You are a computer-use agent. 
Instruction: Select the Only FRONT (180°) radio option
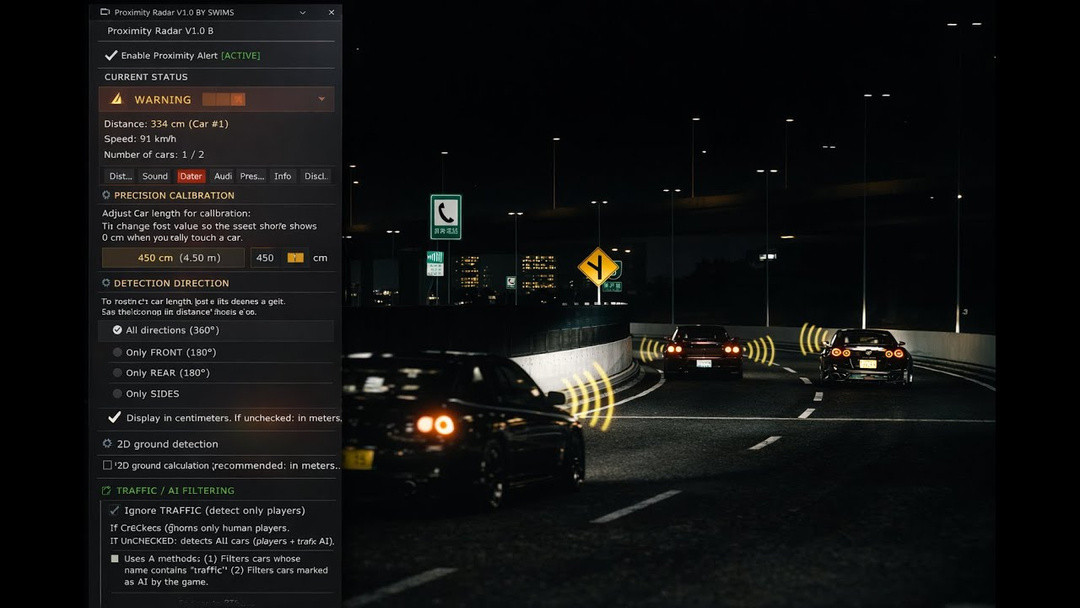[x=117, y=353]
